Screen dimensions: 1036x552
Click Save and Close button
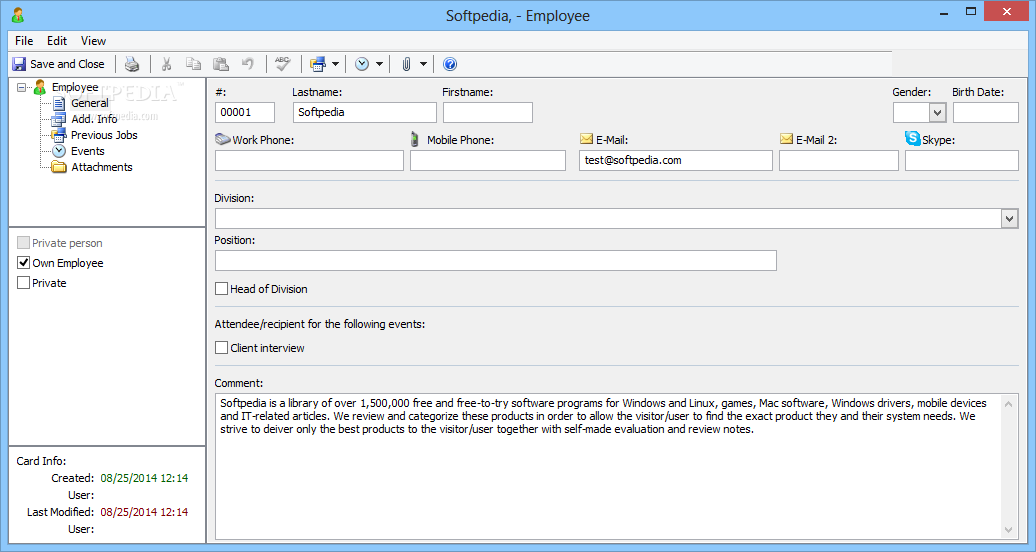click(x=59, y=64)
